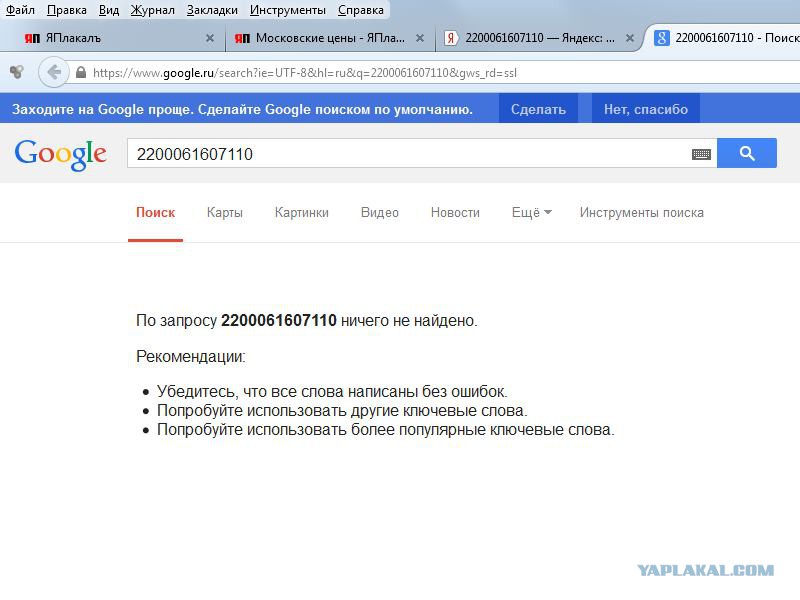The image size is (800, 600).
Task: Click the Нет, спасибо button
Action: pyautogui.click(x=645, y=109)
